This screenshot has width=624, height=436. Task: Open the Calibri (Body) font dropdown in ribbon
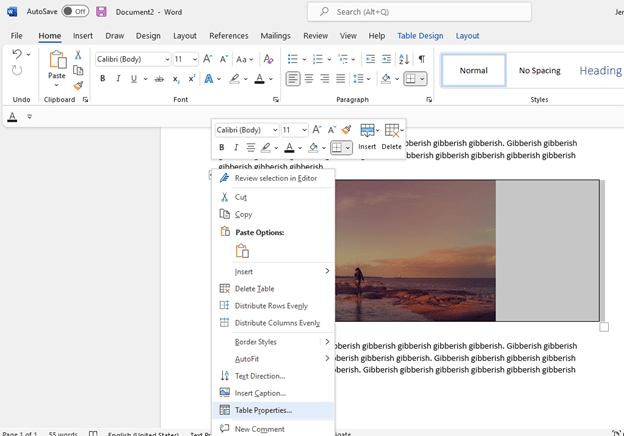(166, 59)
